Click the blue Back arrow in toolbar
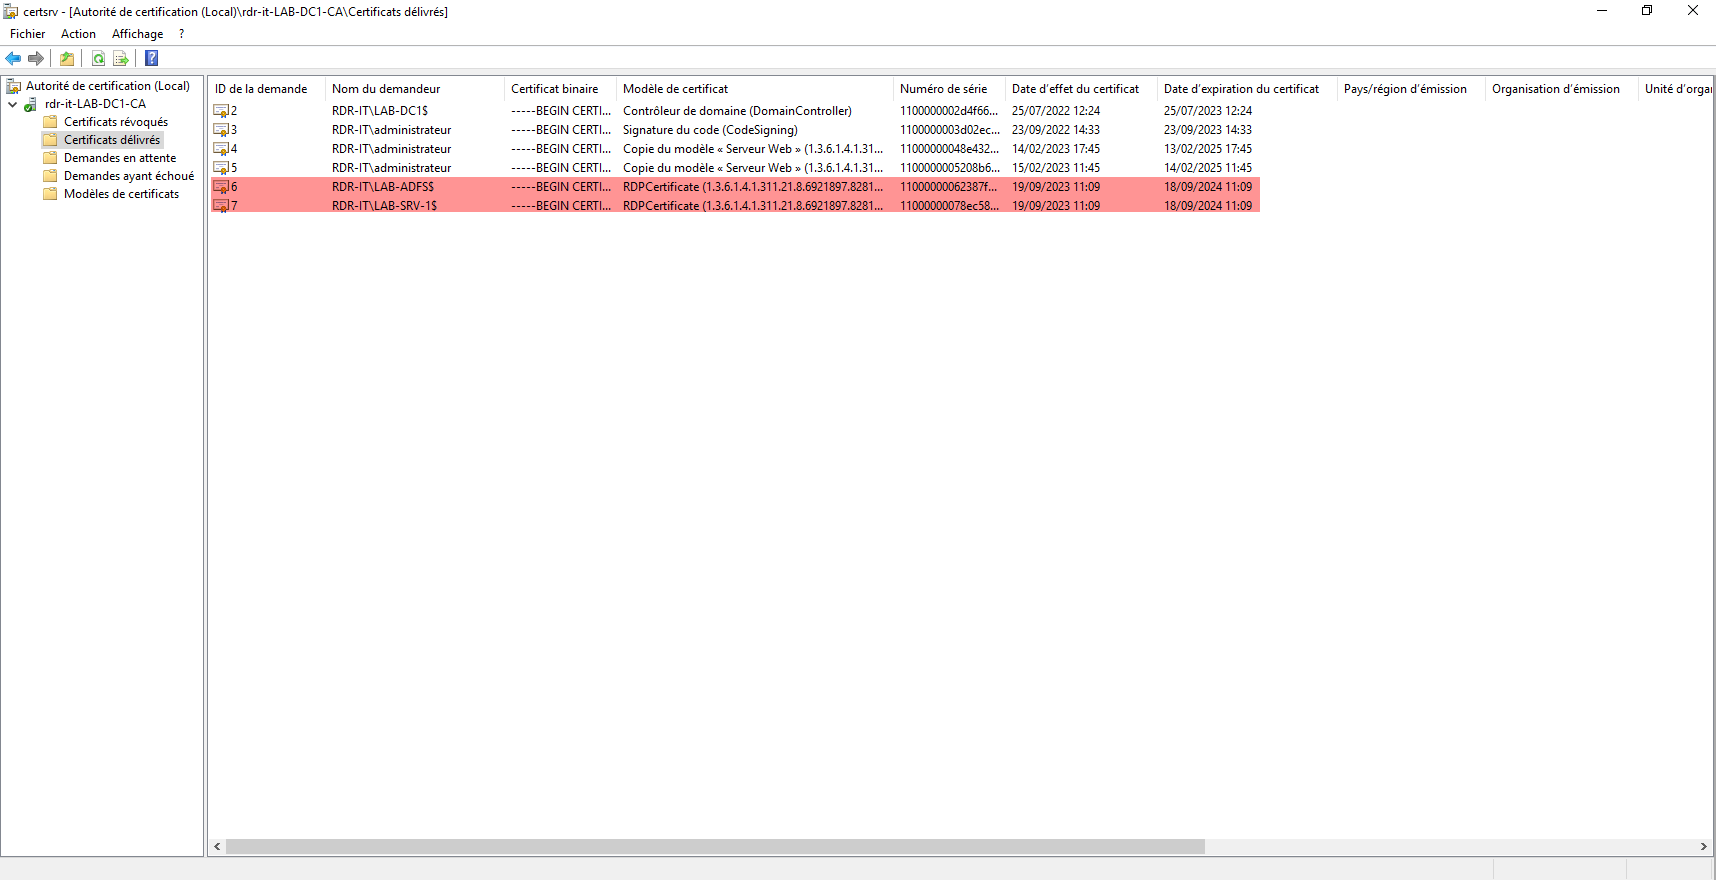1716x880 pixels. coord(13,59)
